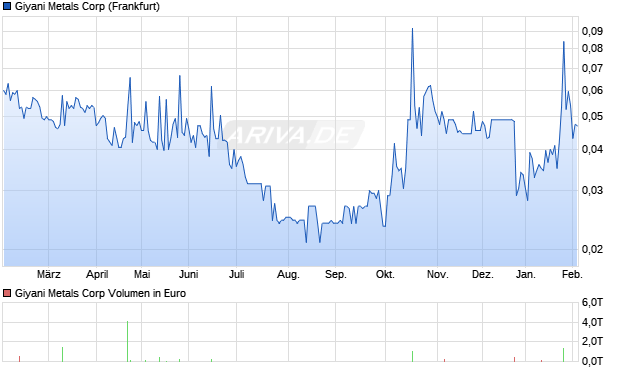Select the 'Okt.' month label on the axis
The image size is (620, 371).
click(x=385, y=274)
